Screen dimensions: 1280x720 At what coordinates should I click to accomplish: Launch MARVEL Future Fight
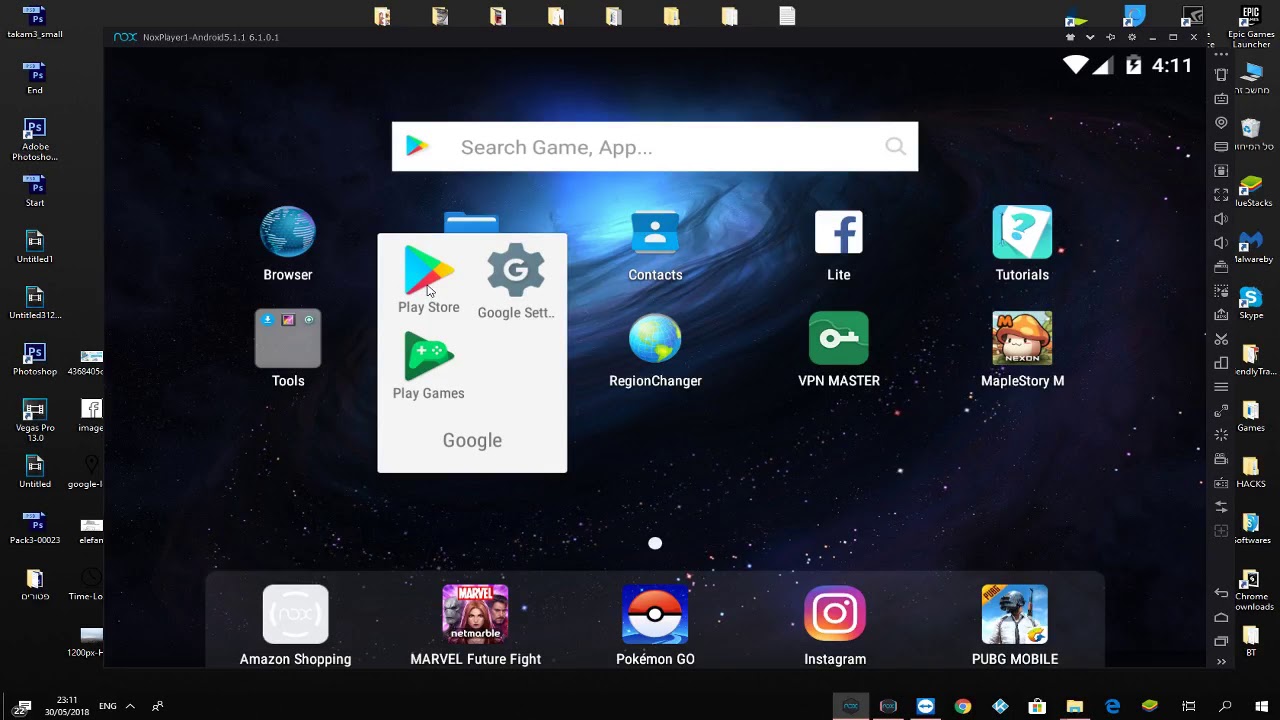475,626
